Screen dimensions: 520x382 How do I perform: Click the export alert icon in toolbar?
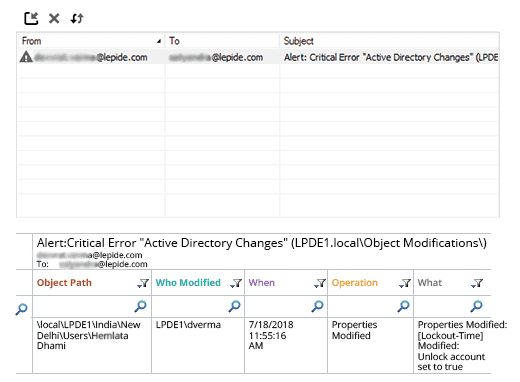[x=31, y=18]
